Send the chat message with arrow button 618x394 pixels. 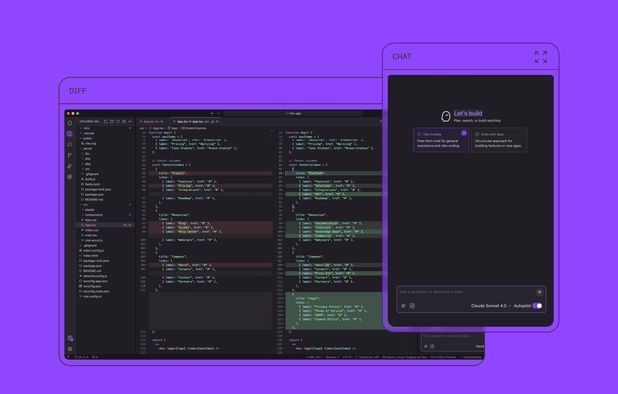(x=540, y=292)
